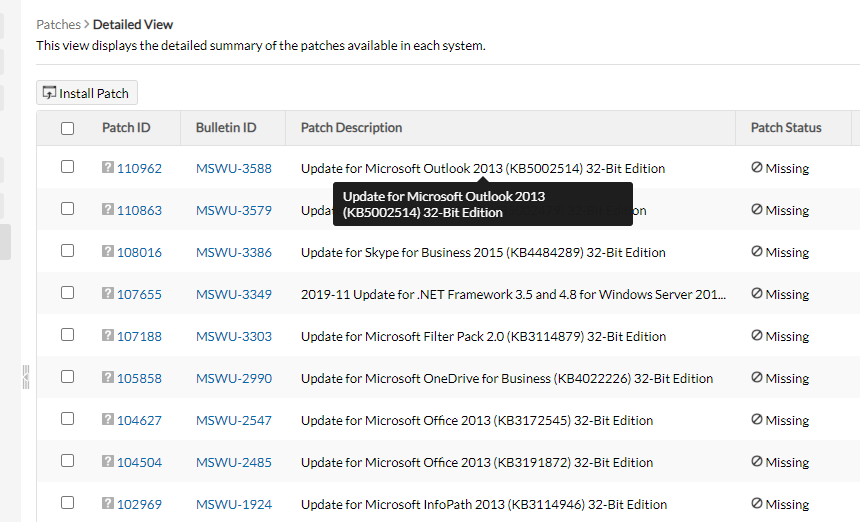Check the row for patch 104627
860x522 pixels.
(x=67, y=418)
